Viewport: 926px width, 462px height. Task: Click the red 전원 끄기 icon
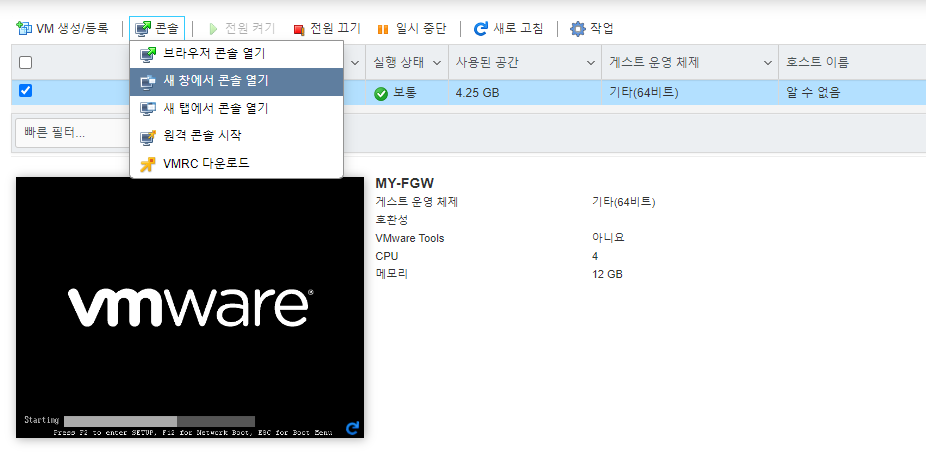(299, 28)
